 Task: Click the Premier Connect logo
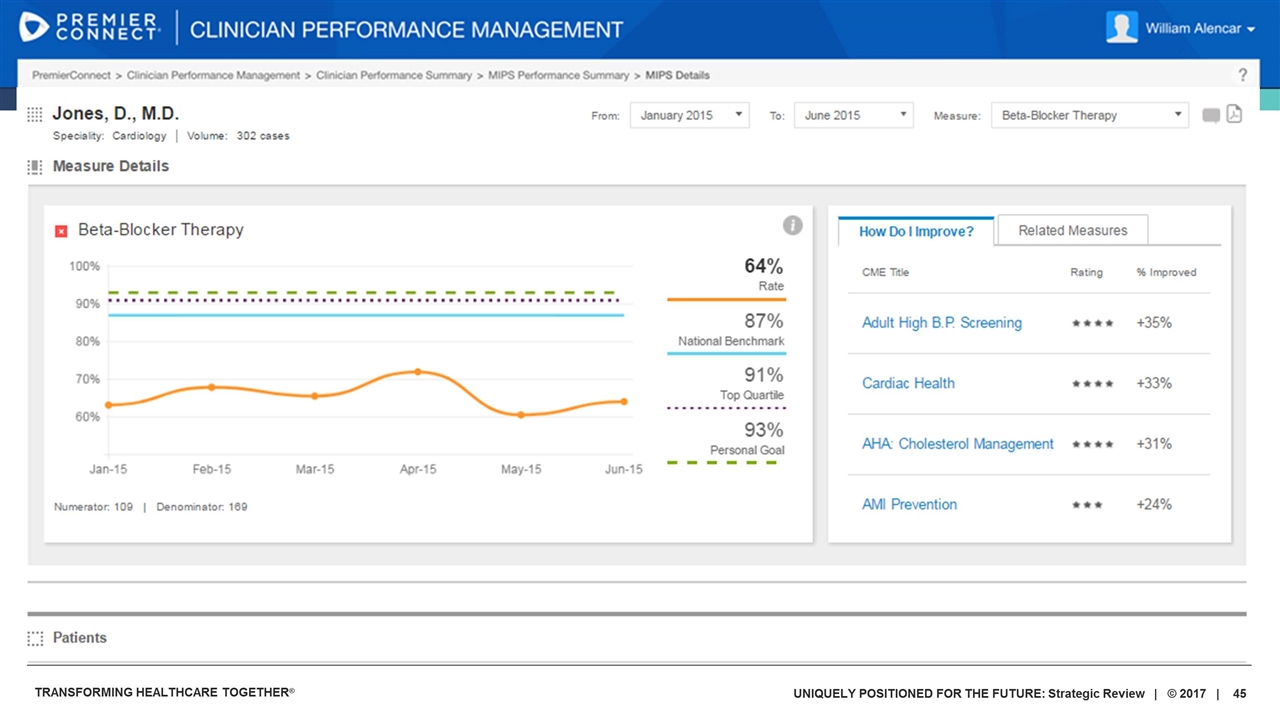(90, 27)
